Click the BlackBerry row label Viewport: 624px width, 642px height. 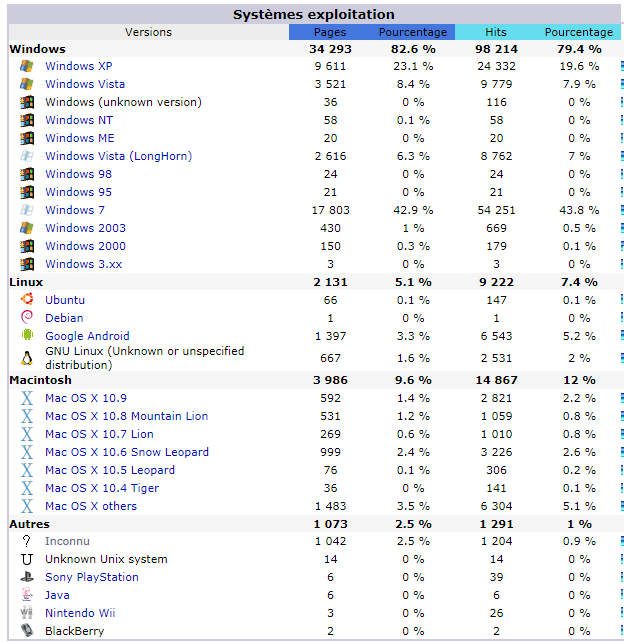click(75, 631)
